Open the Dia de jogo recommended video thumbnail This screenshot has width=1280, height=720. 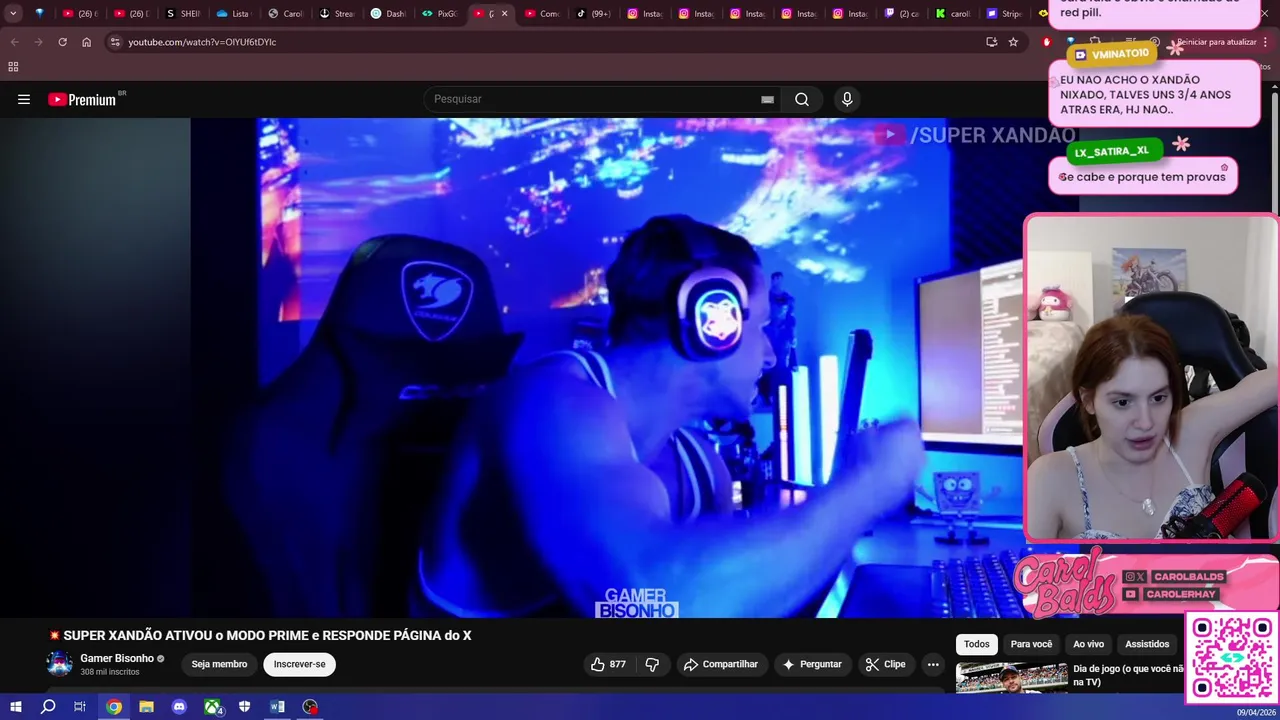[x=1011, y=677]
